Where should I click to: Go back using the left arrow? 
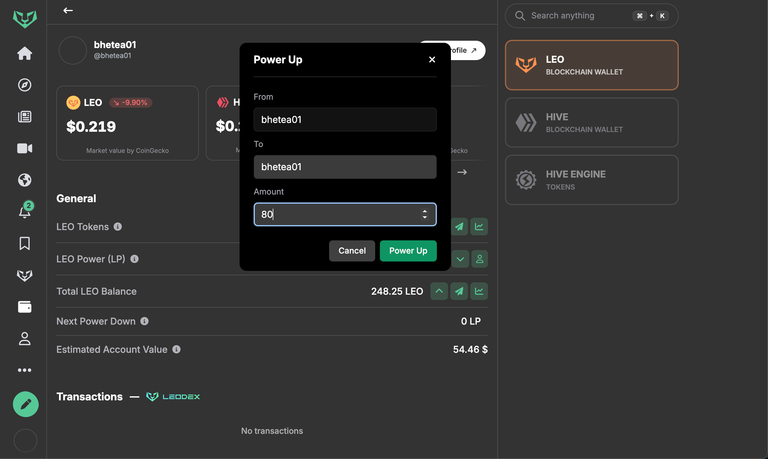(x=68, y=10)
